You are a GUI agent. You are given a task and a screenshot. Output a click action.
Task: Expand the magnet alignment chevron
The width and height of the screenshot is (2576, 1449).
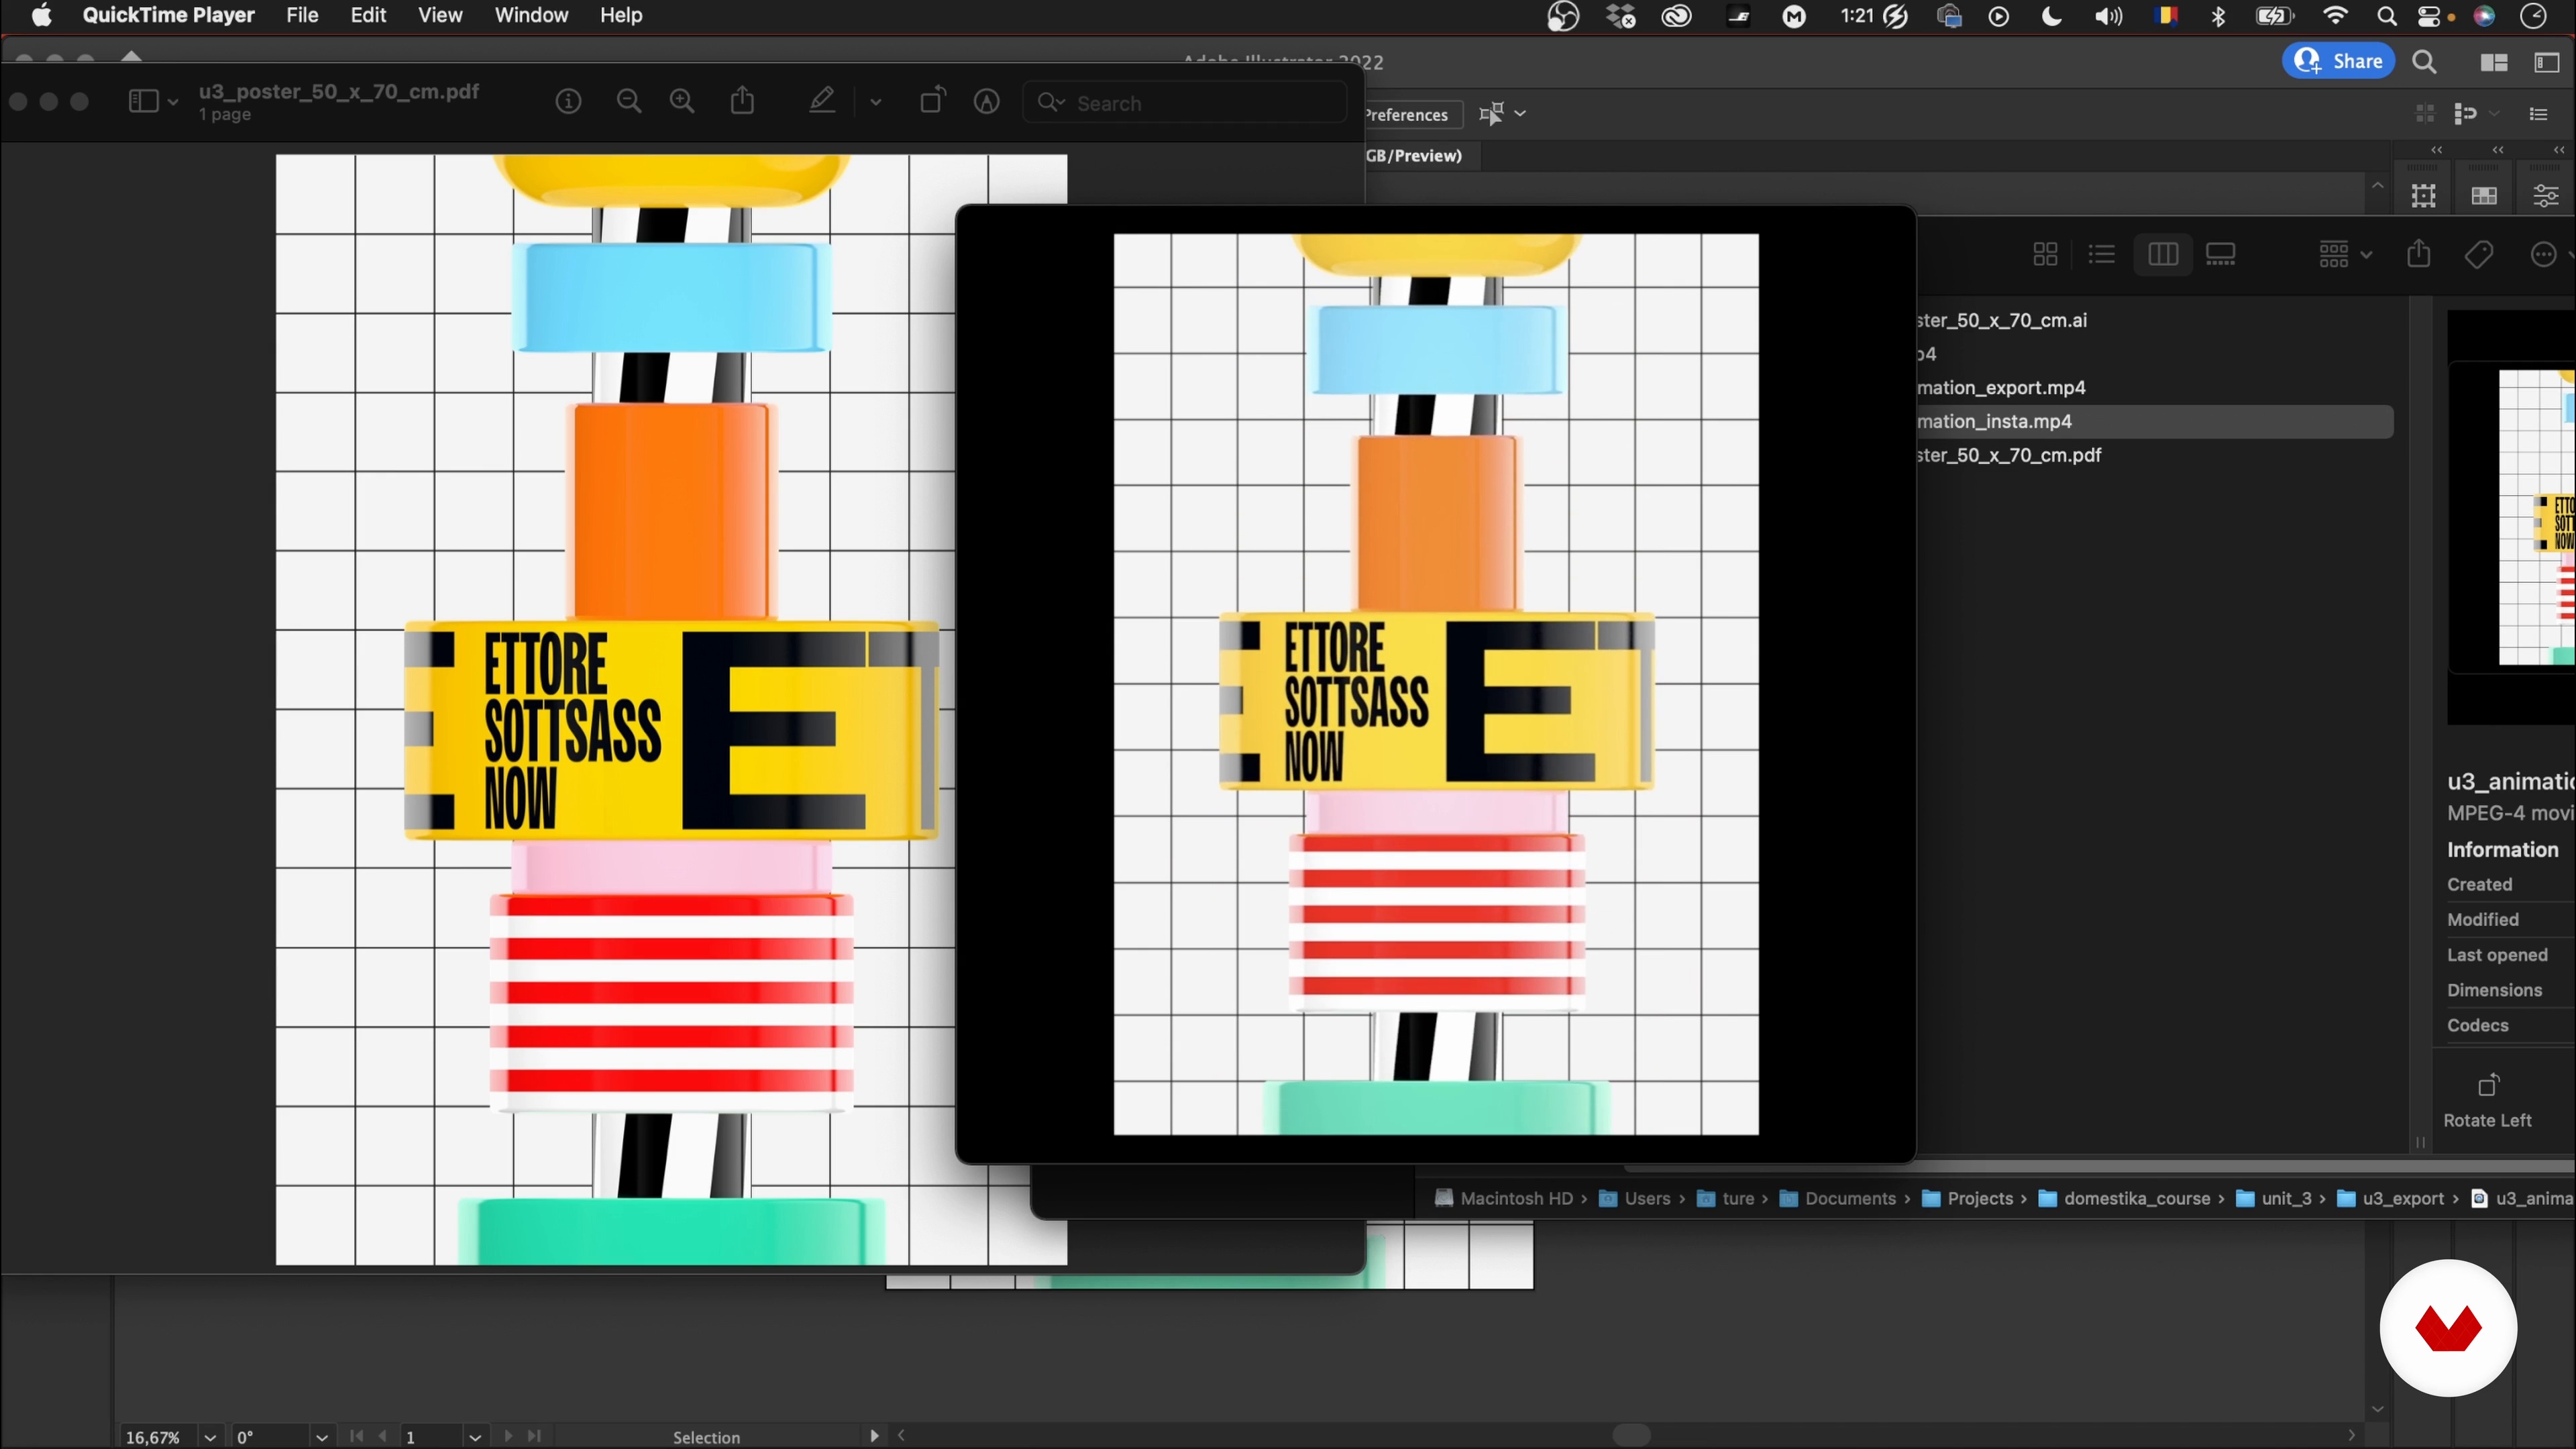[2495, 114]
